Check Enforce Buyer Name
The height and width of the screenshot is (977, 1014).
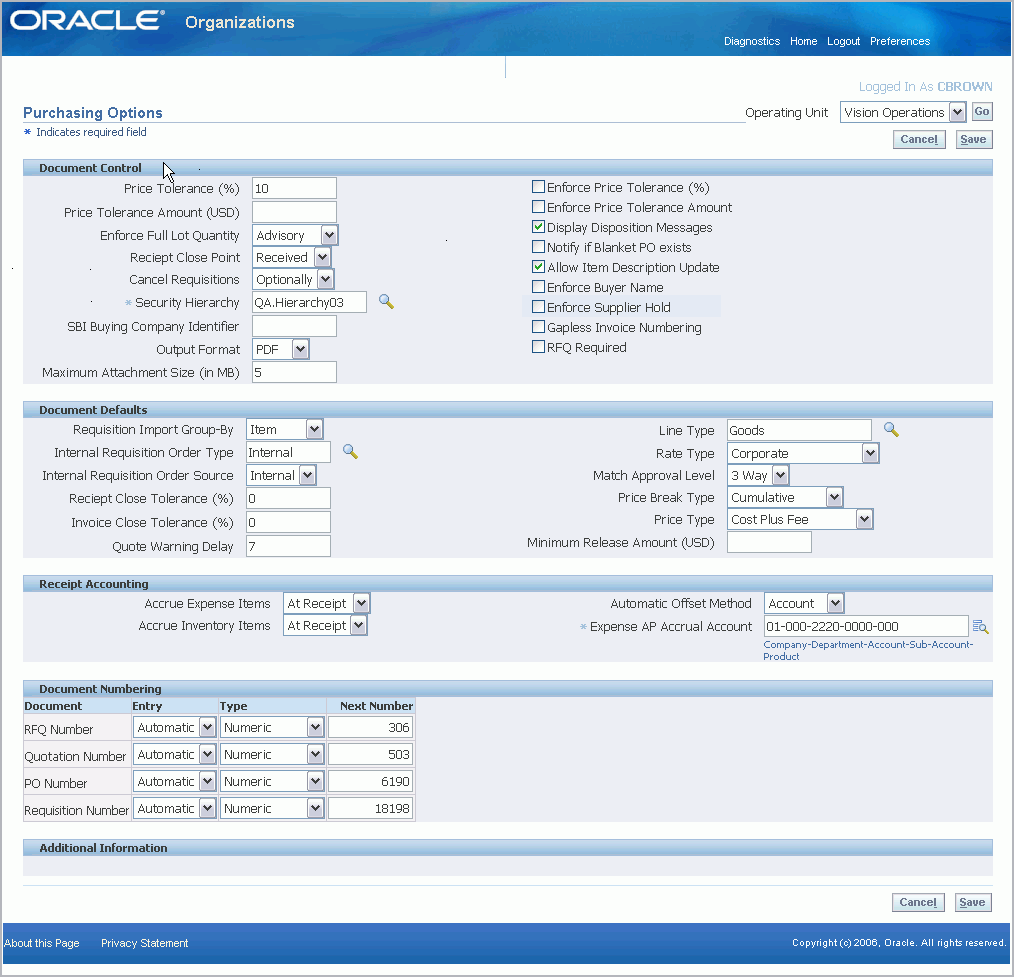pyautogui.click(x=538, y=287)
